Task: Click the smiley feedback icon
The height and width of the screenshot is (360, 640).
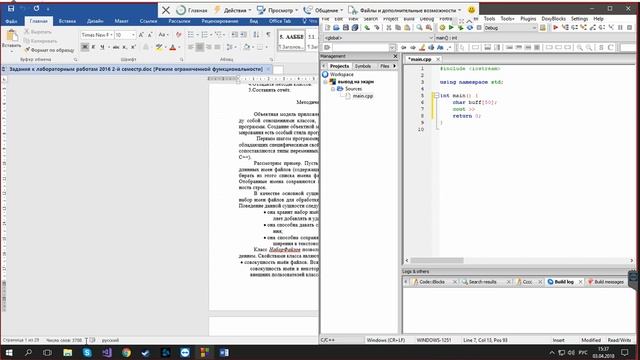Action: (x=471, y=10)
